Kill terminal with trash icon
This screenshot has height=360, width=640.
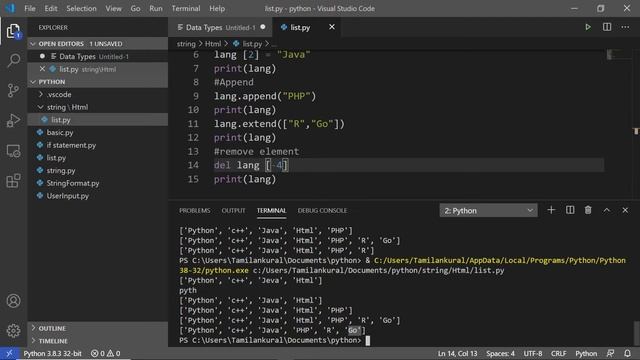[588, 210]
